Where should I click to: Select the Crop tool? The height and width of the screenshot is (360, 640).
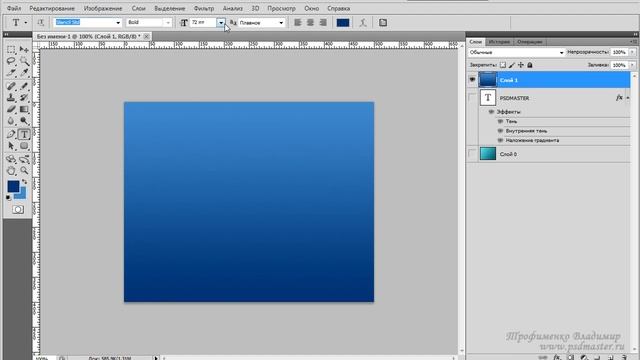click(11, 73)
